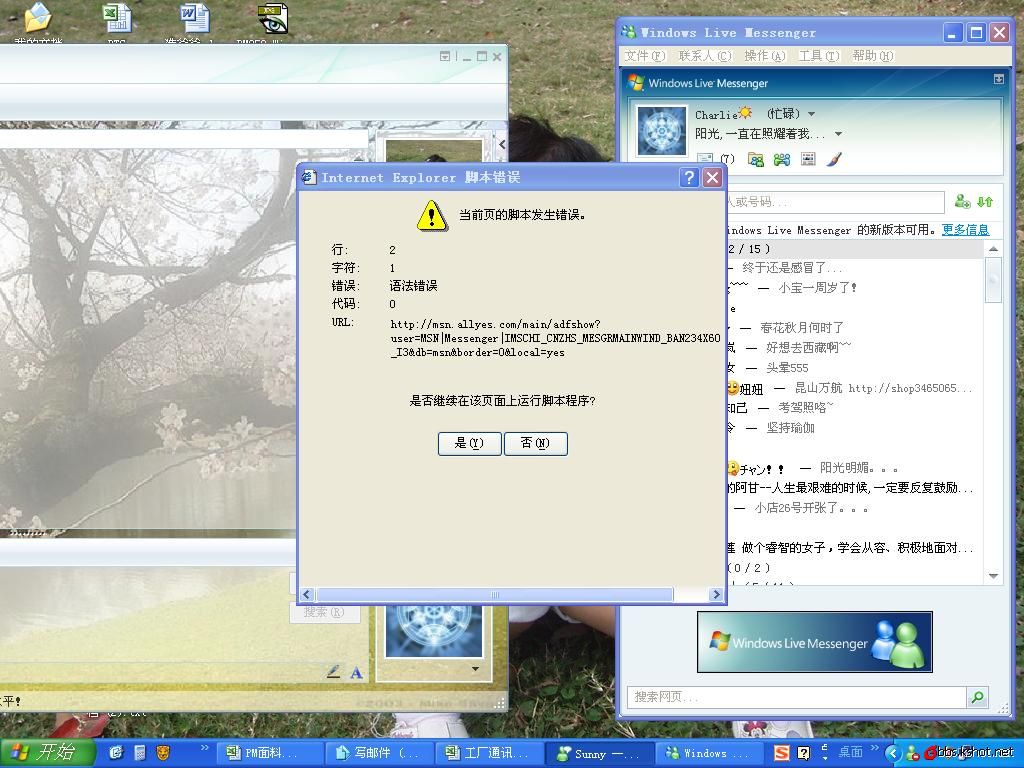Close the Internet Explorer script error dialog
Viewport: 1024px width, 768px height.
pos(712,178)
